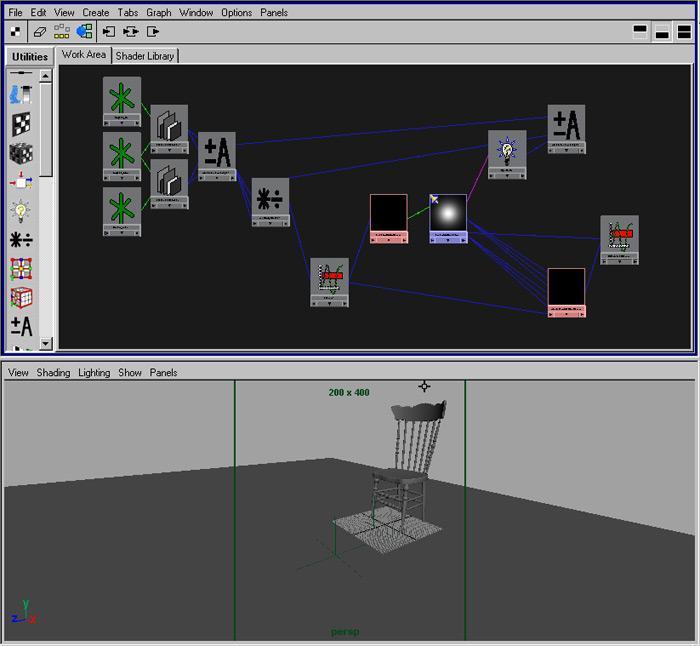Click the checkered cube utility icon in sidebar
Image resolution: width=700 pixels, height=646 pixels.
[21, 153]
